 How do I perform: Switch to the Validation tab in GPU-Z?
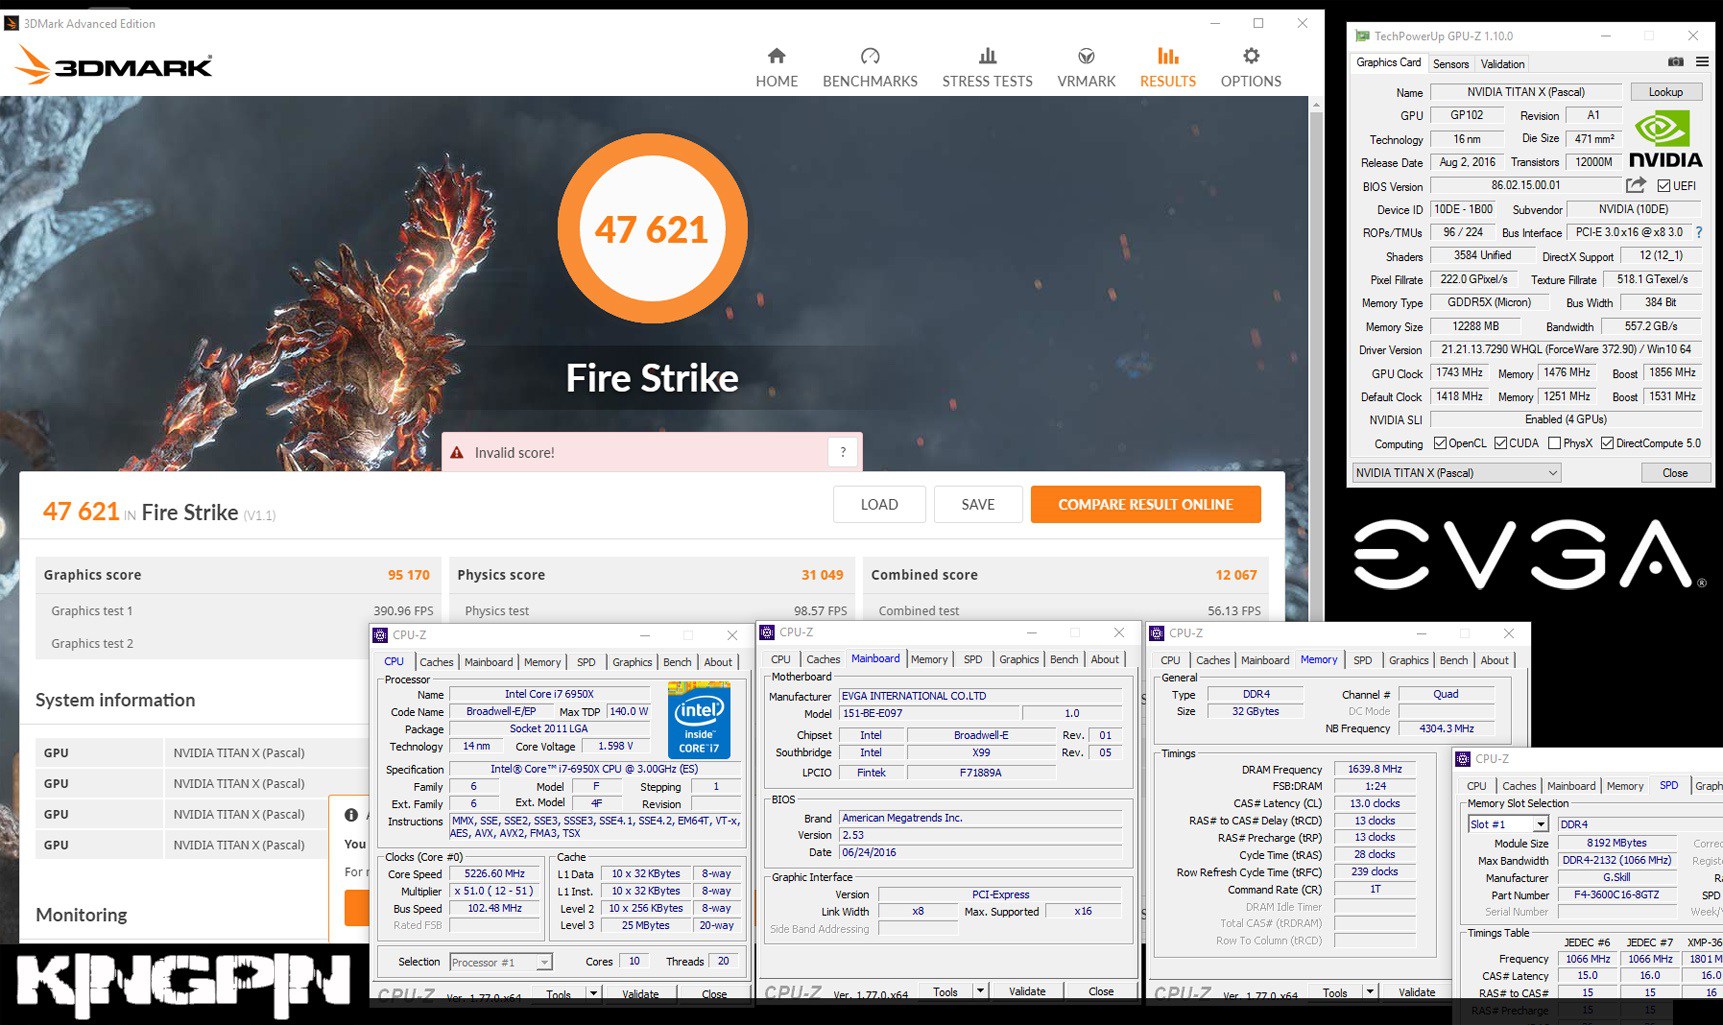(x=1502, y=64)
